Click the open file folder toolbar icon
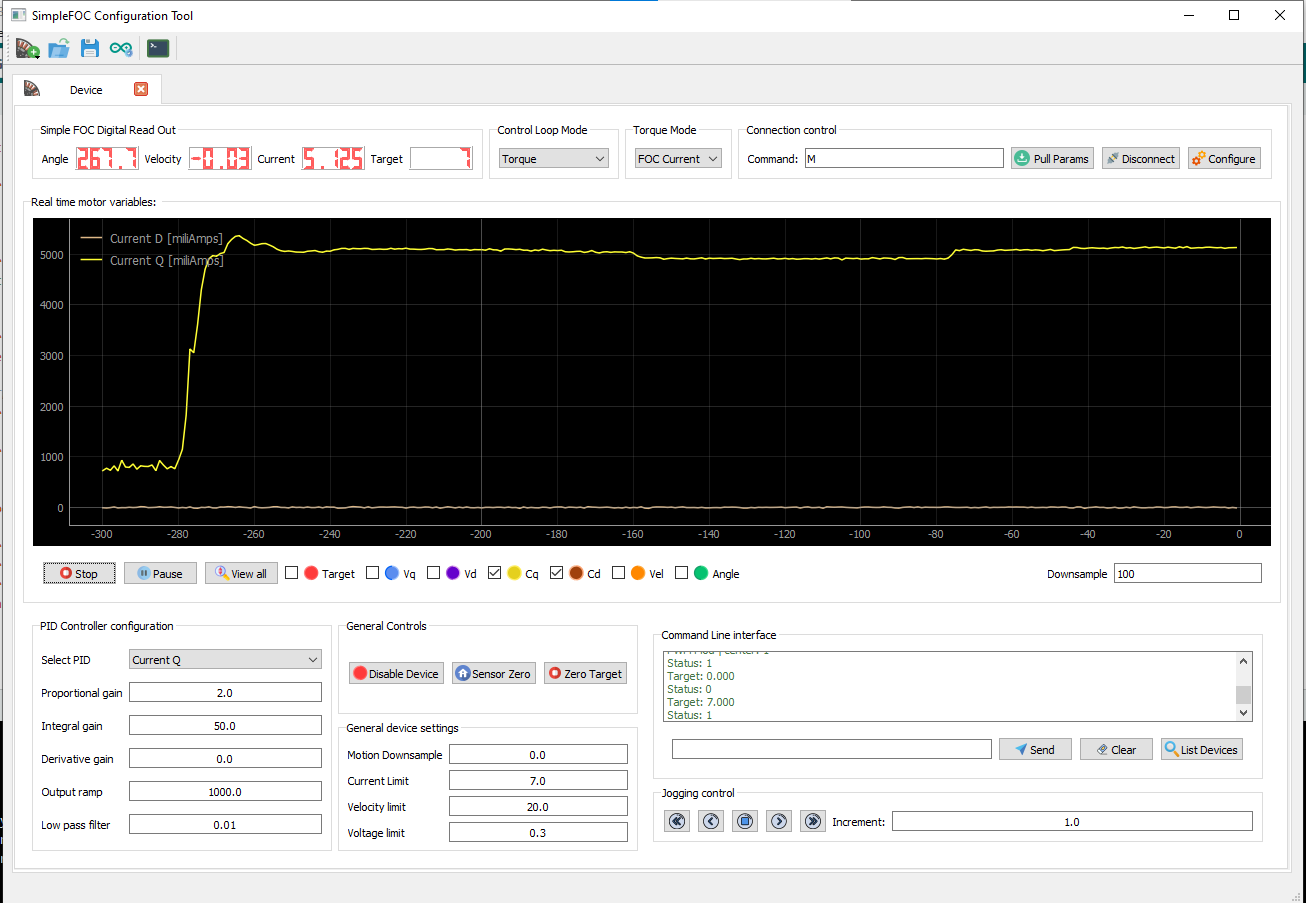The width and height of the screenshot is (1306, 903). [59, 48]
